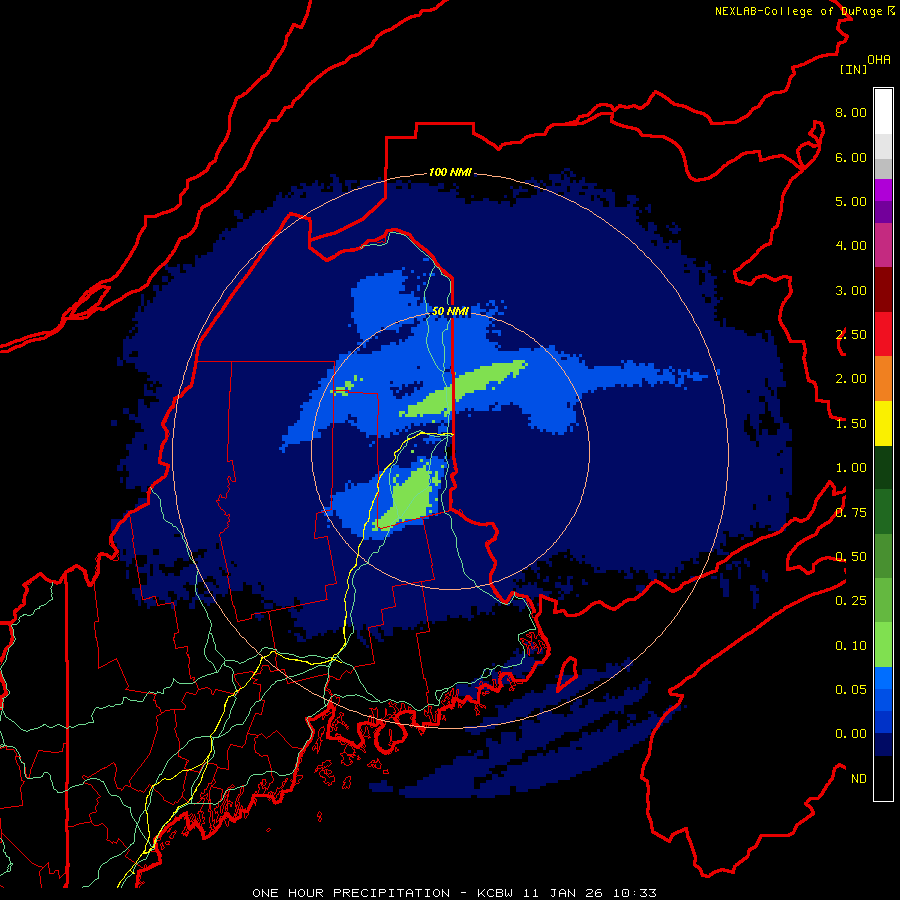Select the 5.00 legend value
This screenshot has height=900, width=900.
click(851, 201)
